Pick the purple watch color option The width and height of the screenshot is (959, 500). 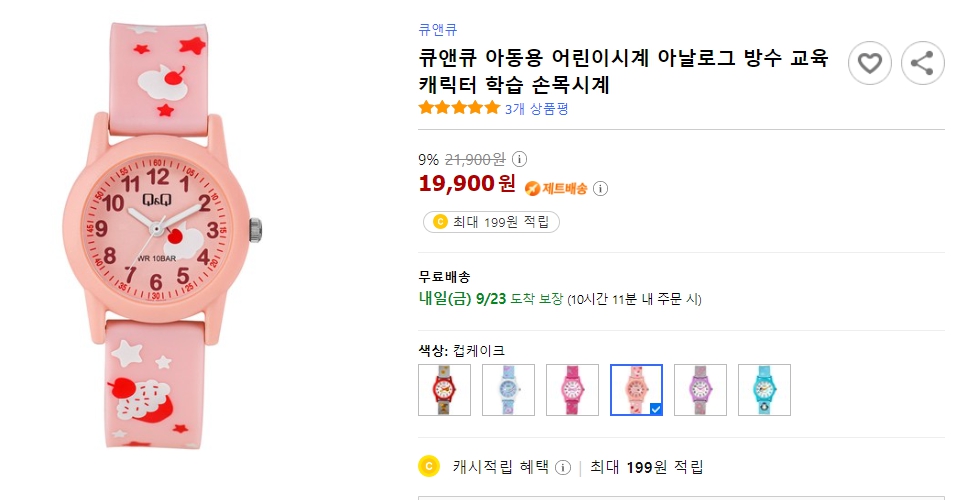coord(700,390)
